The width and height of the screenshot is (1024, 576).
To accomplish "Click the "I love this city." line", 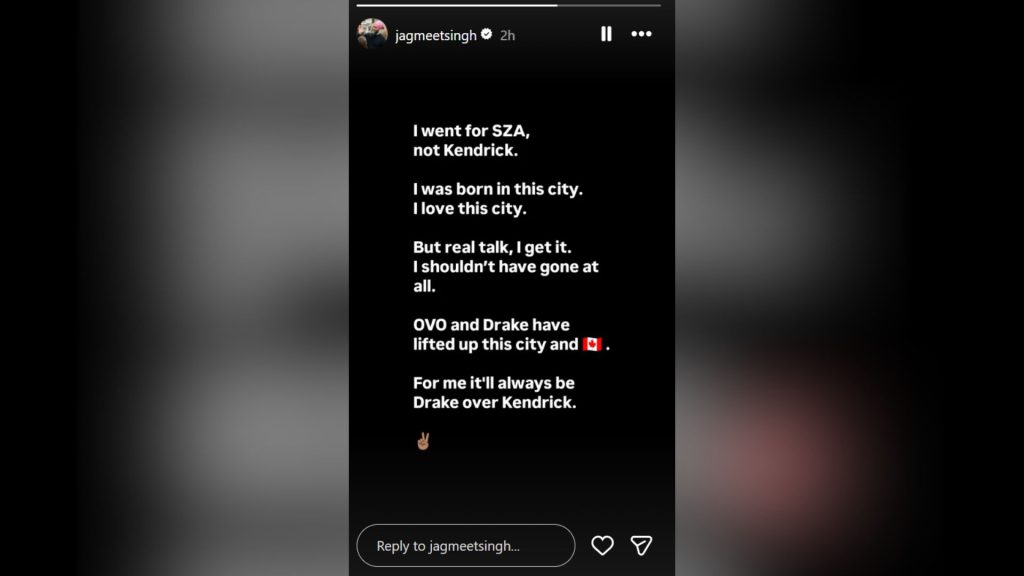I will [470, 208].
